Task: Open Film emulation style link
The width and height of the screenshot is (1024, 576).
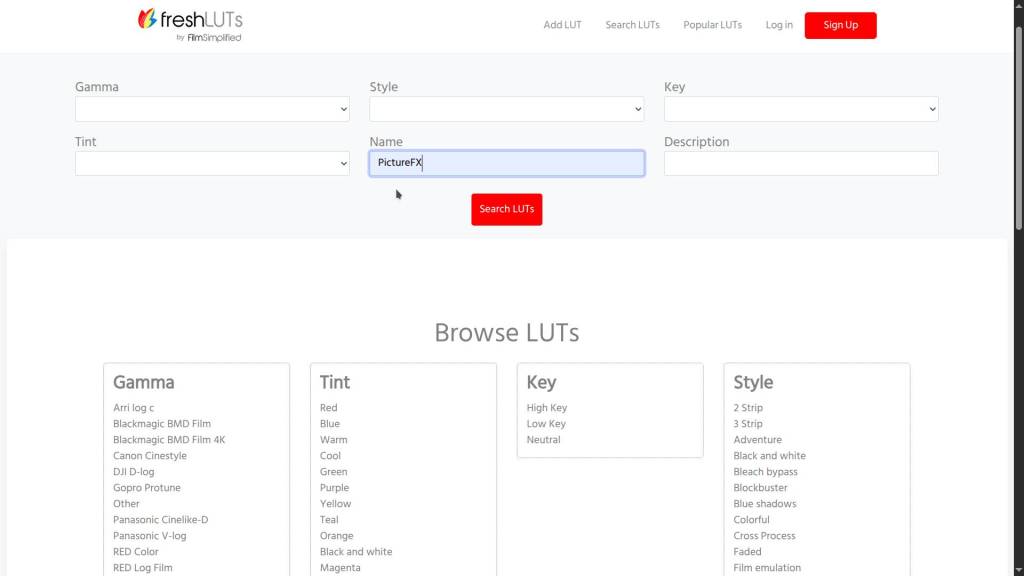Action: pos(767,568)
